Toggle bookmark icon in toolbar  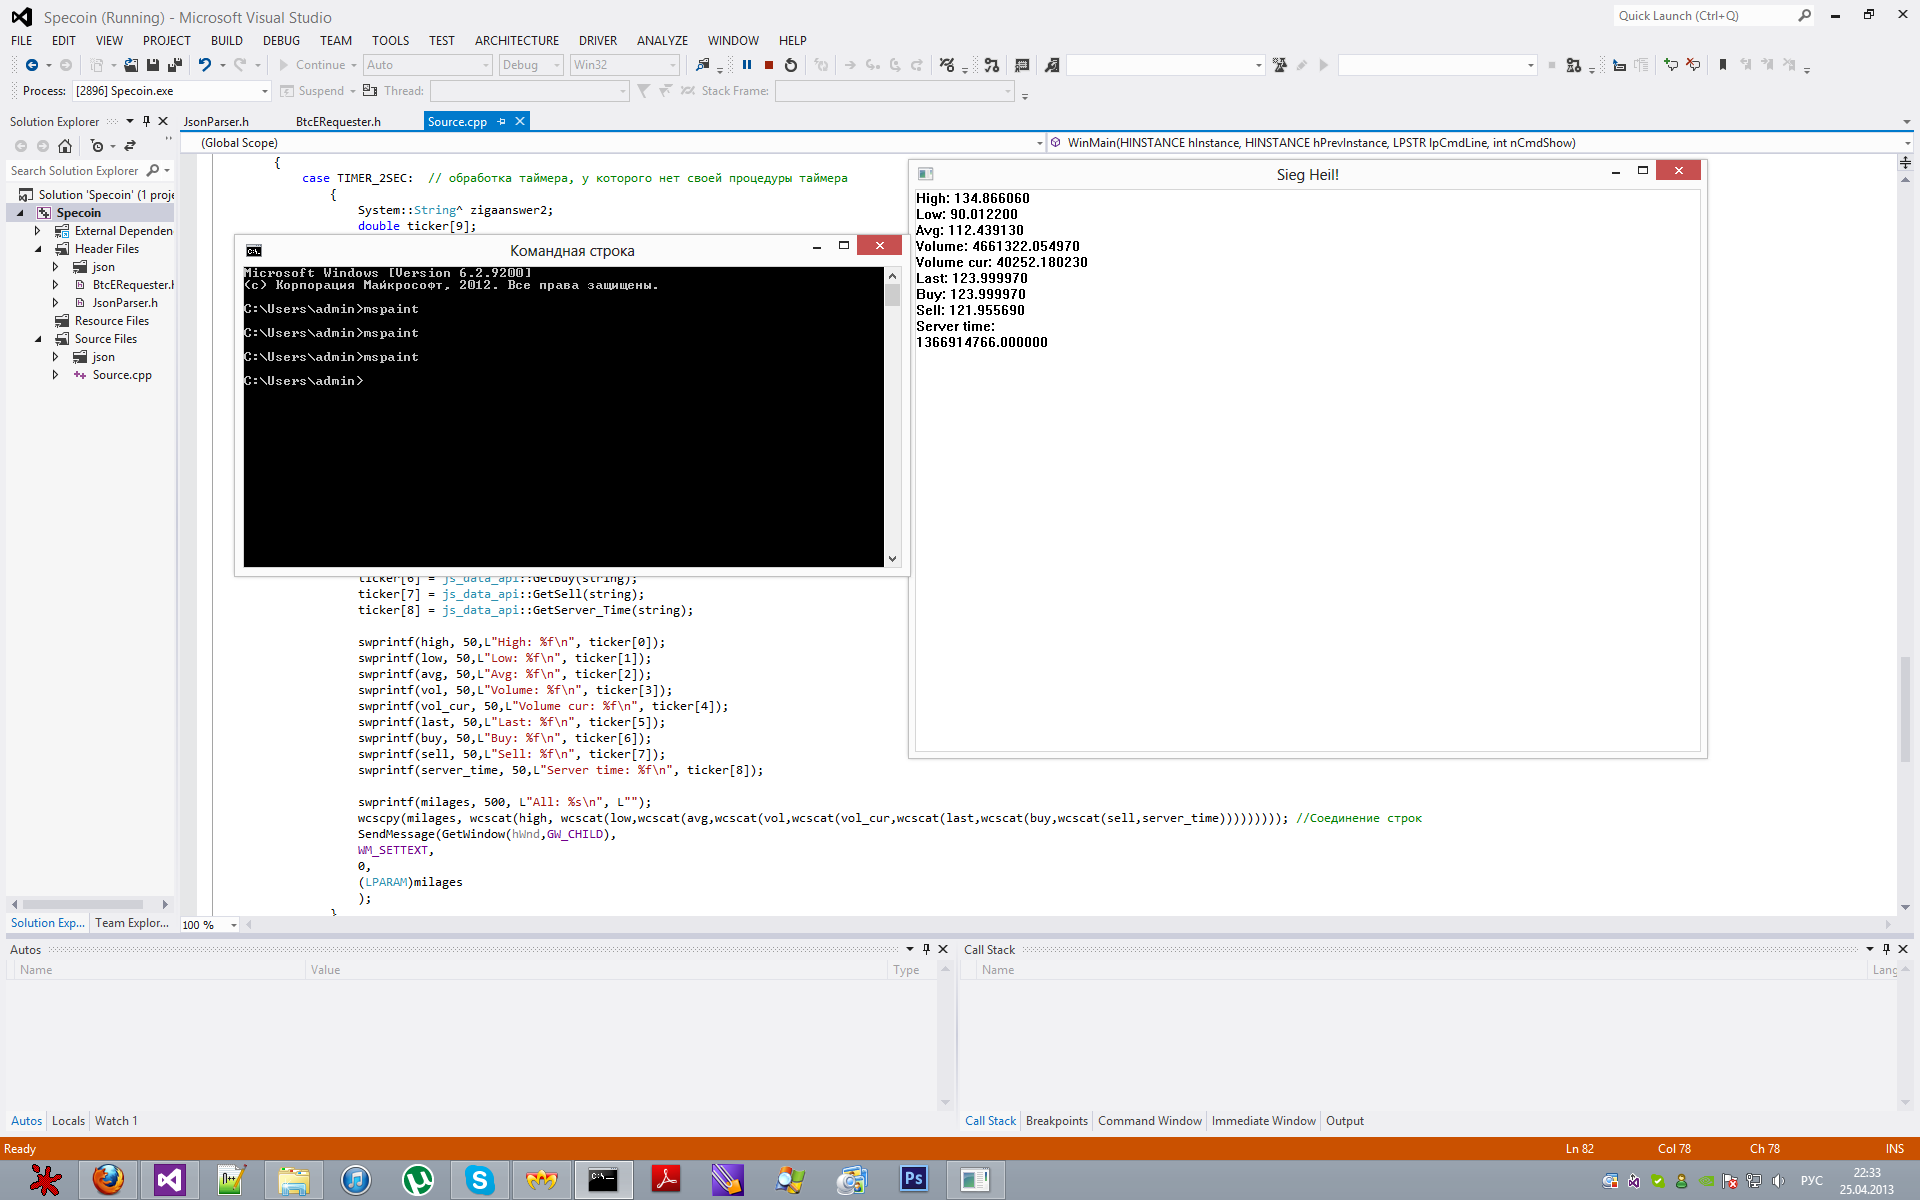click(x=1723, y=65)
